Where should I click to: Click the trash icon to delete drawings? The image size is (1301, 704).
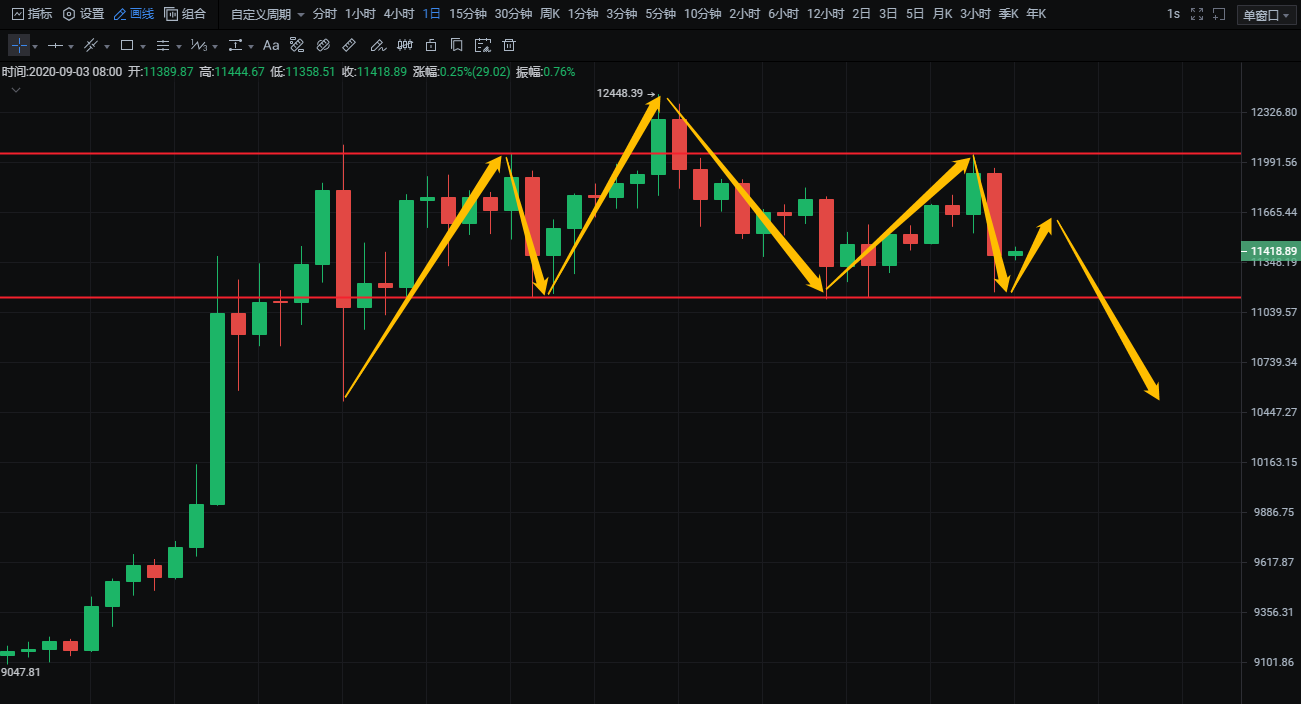click(x=509, y=46)
